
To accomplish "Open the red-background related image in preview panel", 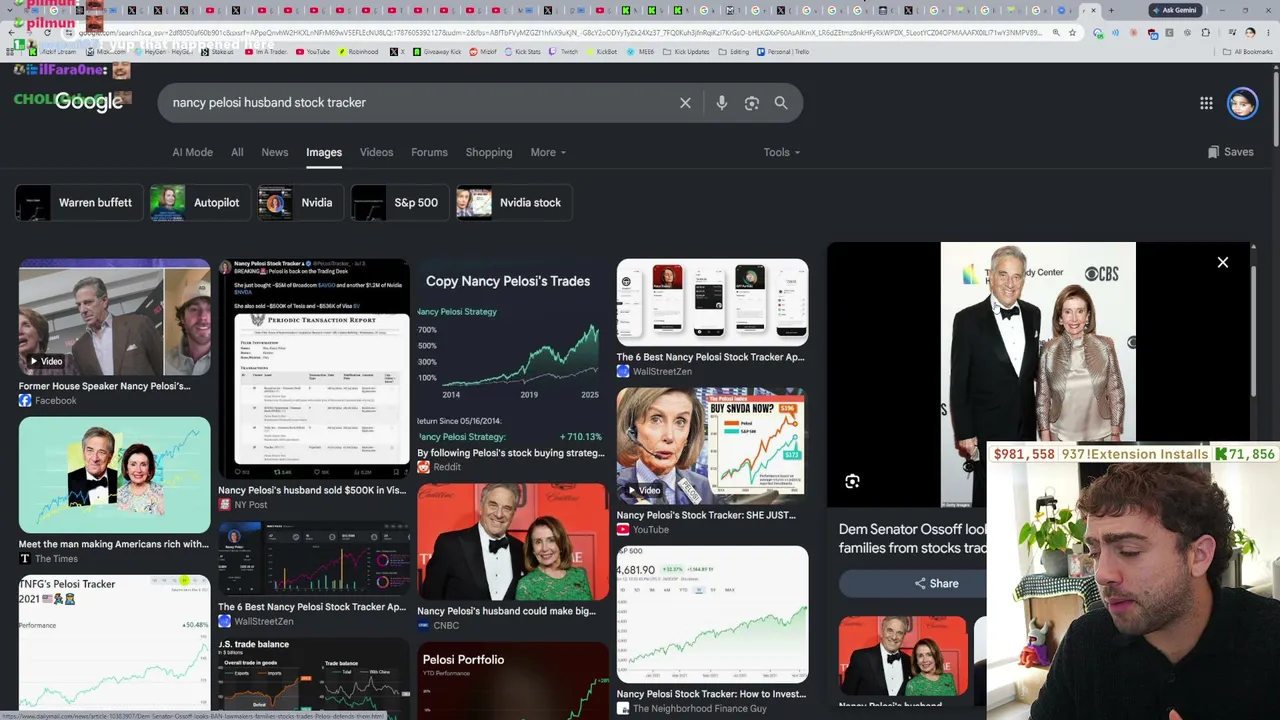I will coord(903,656).
